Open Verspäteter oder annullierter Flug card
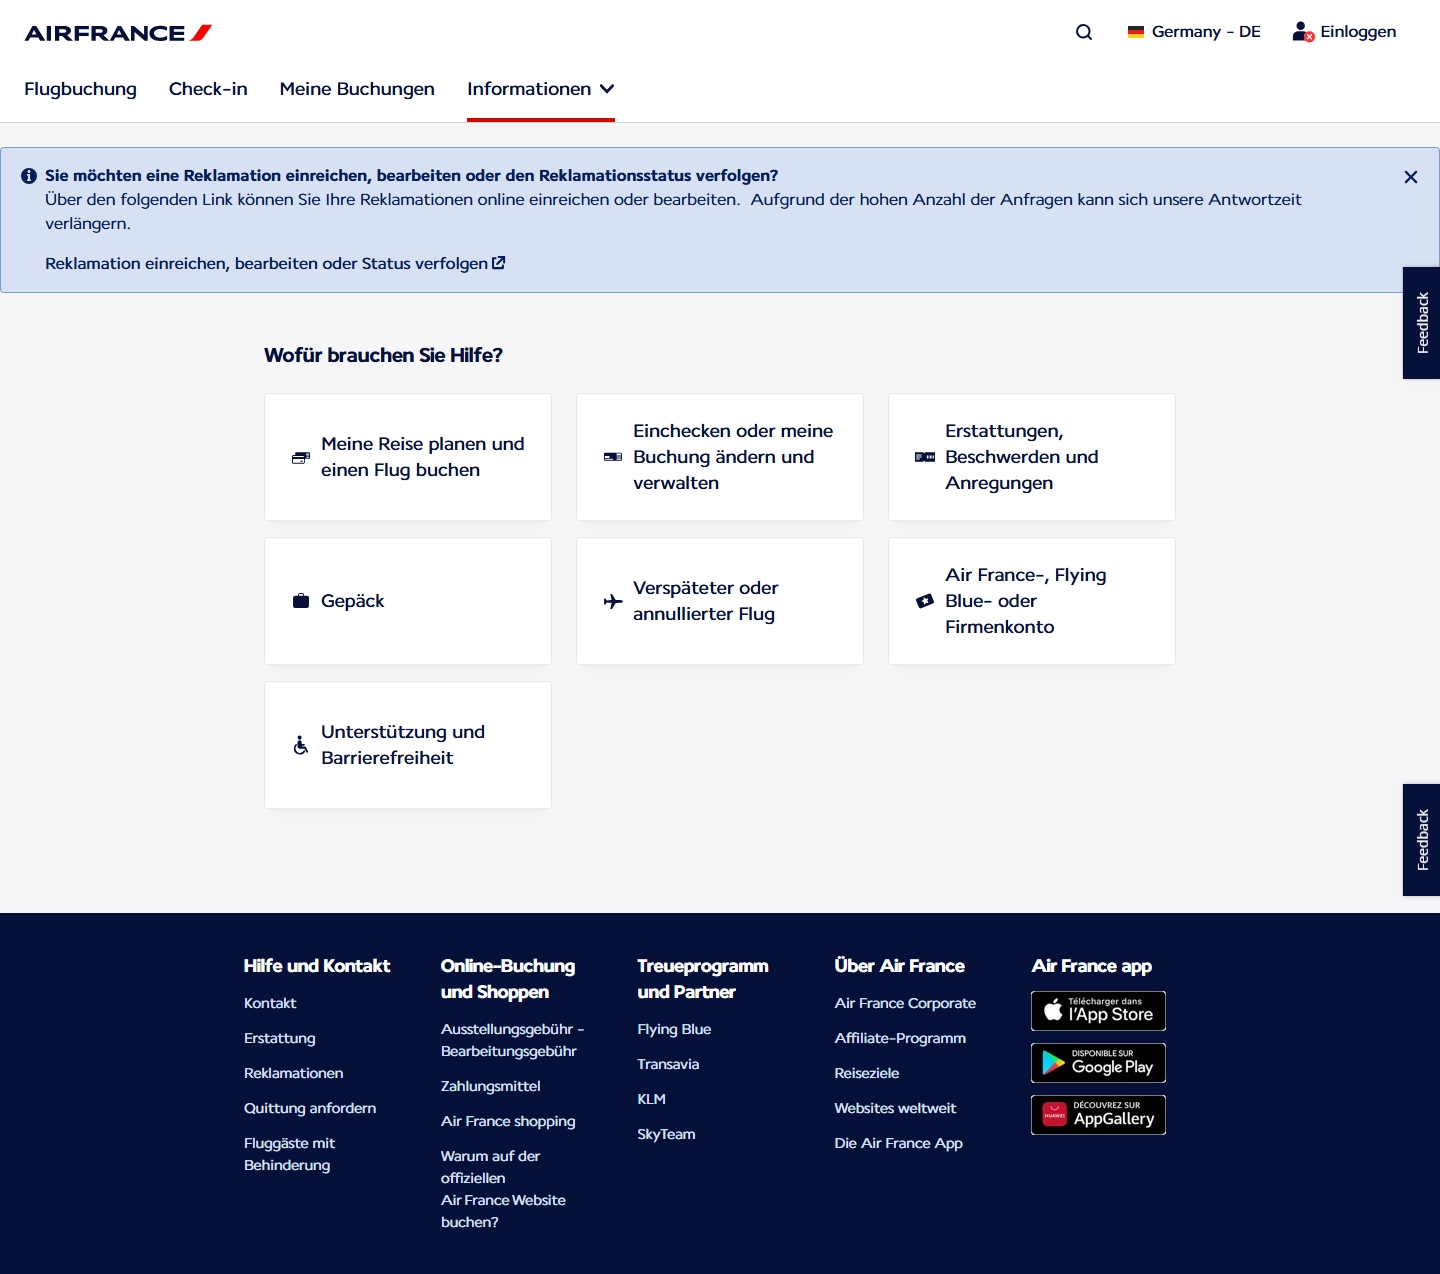 pyautogui.click(x=720, y=601)
